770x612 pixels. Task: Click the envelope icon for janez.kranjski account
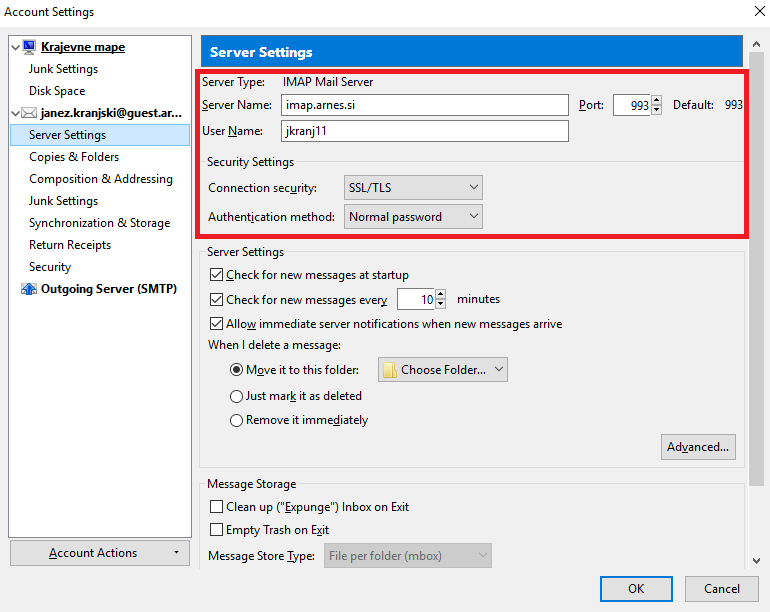[29, 113]
